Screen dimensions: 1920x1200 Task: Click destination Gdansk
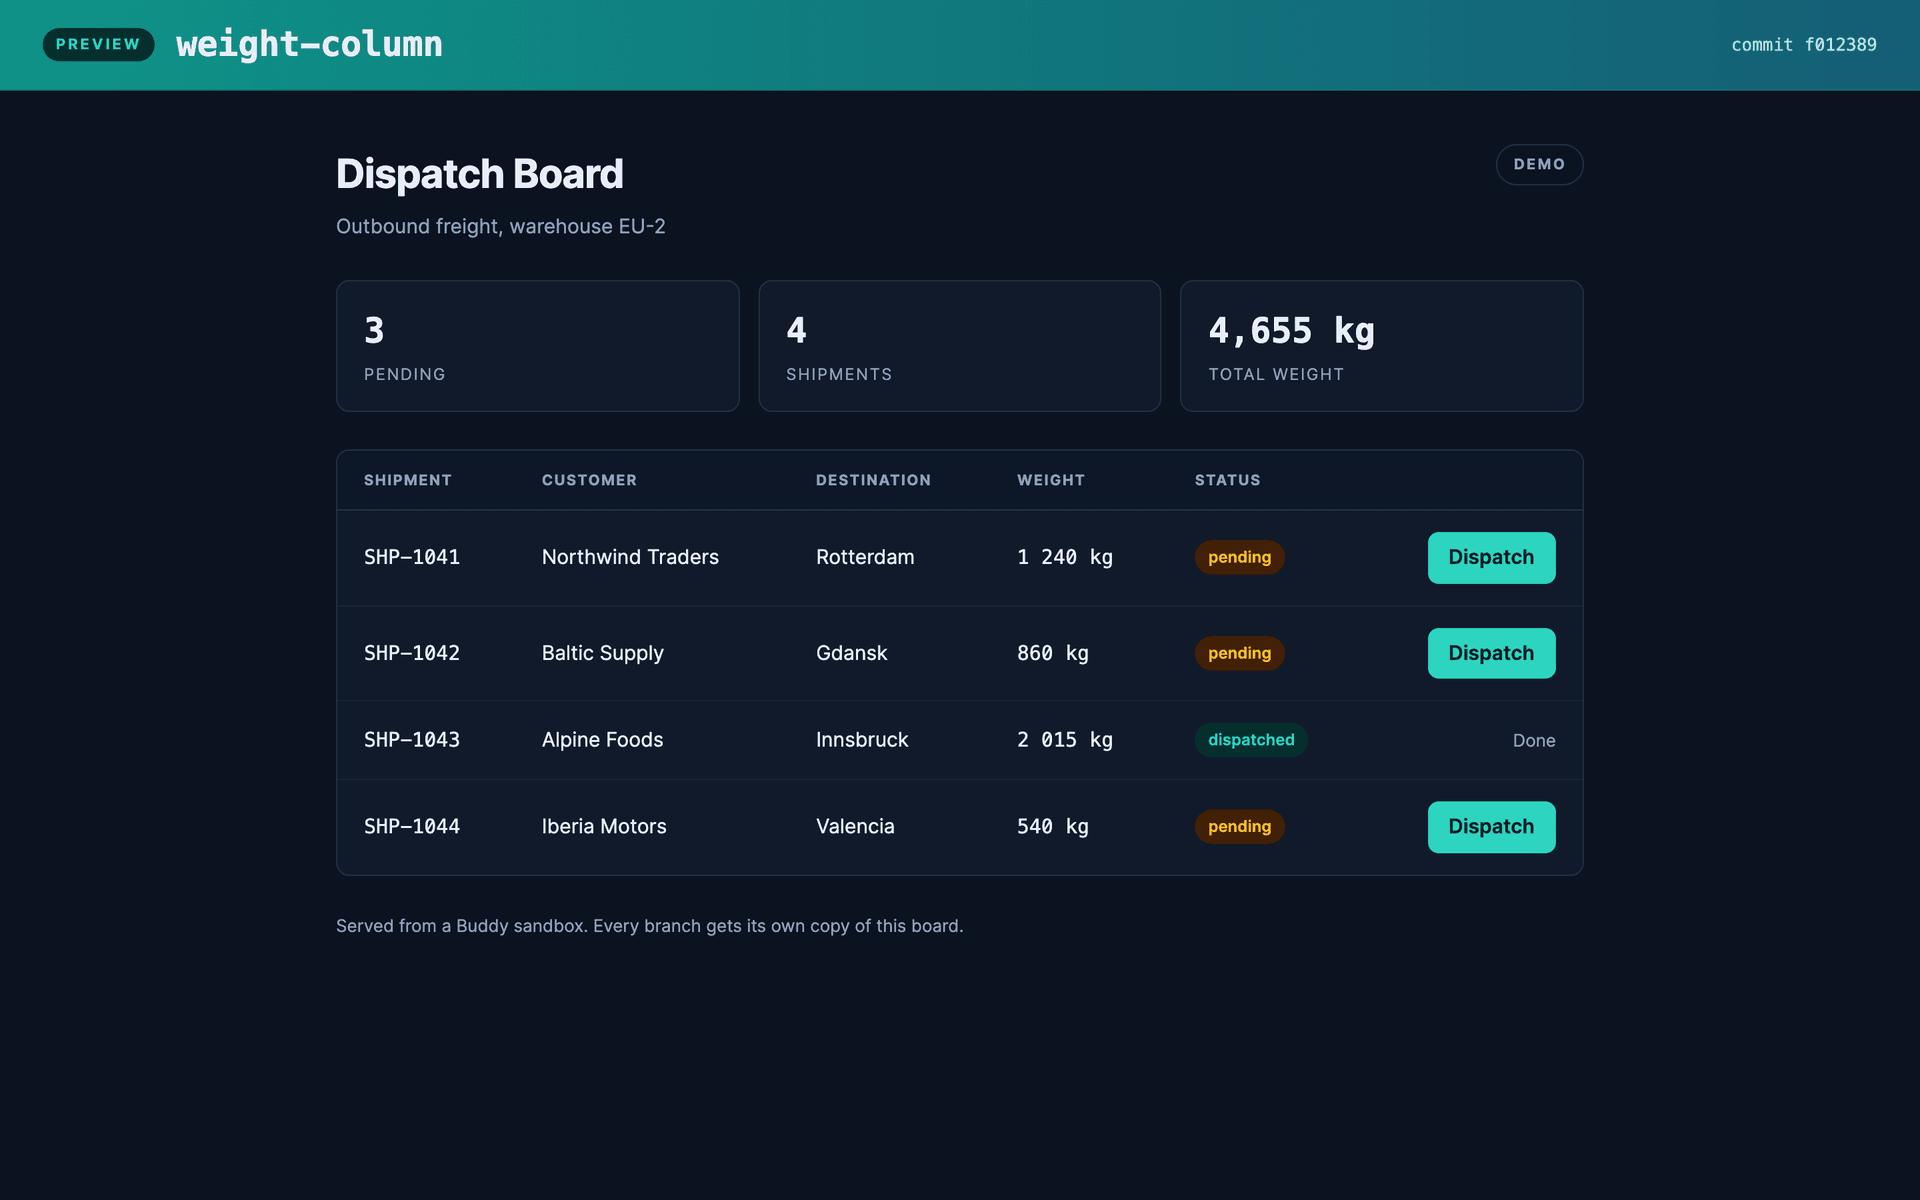[852, 653]
